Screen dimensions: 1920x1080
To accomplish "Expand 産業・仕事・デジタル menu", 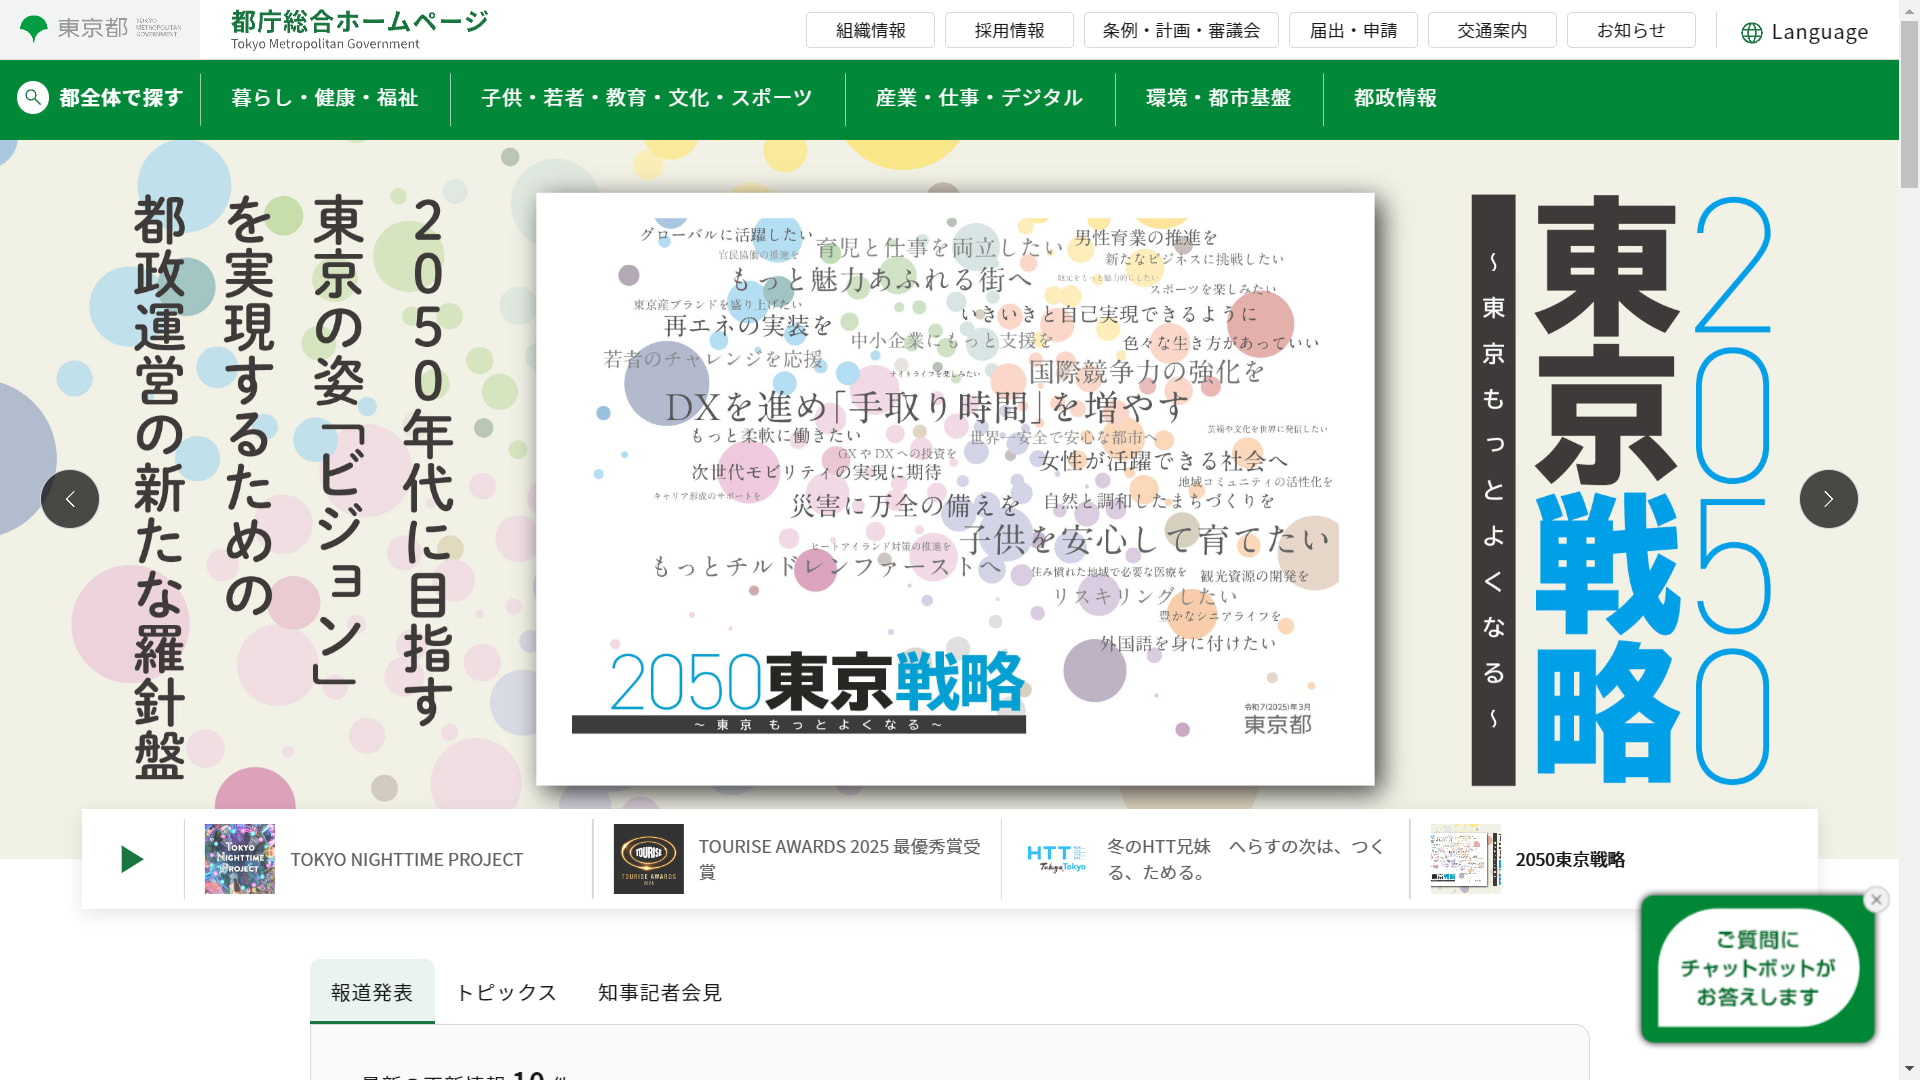I will (979, 98).
